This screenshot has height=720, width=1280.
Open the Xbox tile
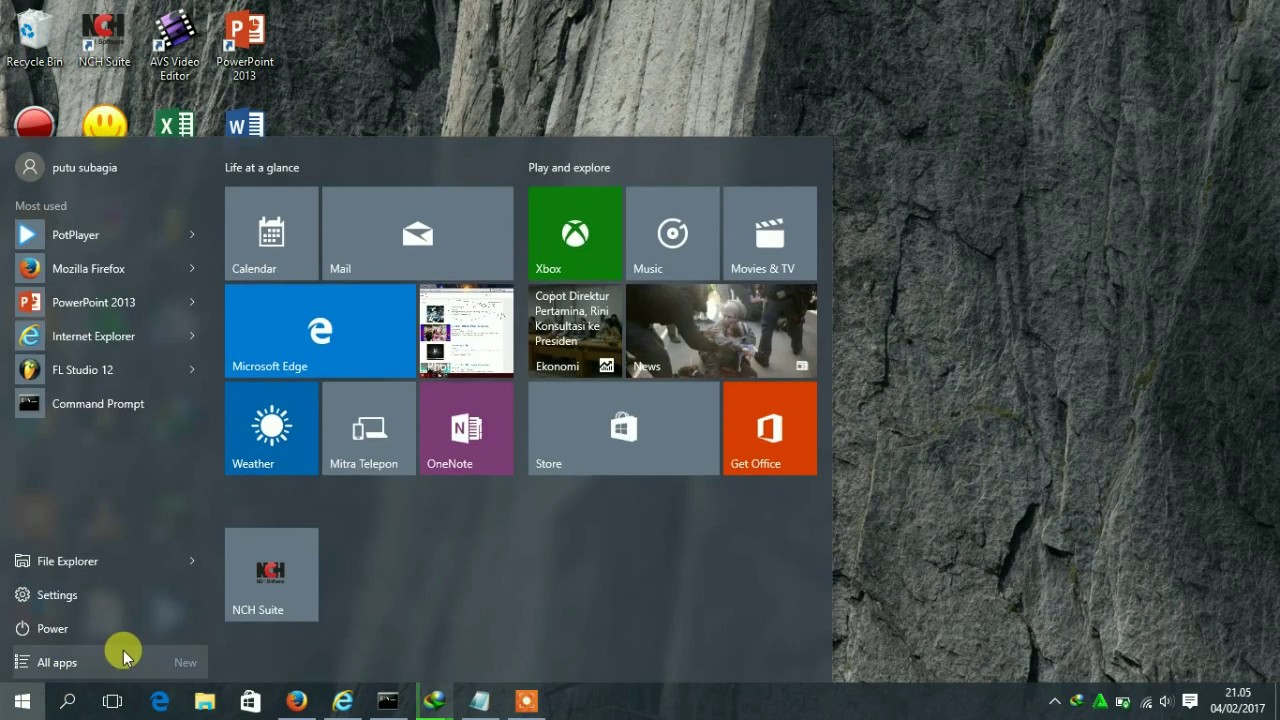coord(575,233)
